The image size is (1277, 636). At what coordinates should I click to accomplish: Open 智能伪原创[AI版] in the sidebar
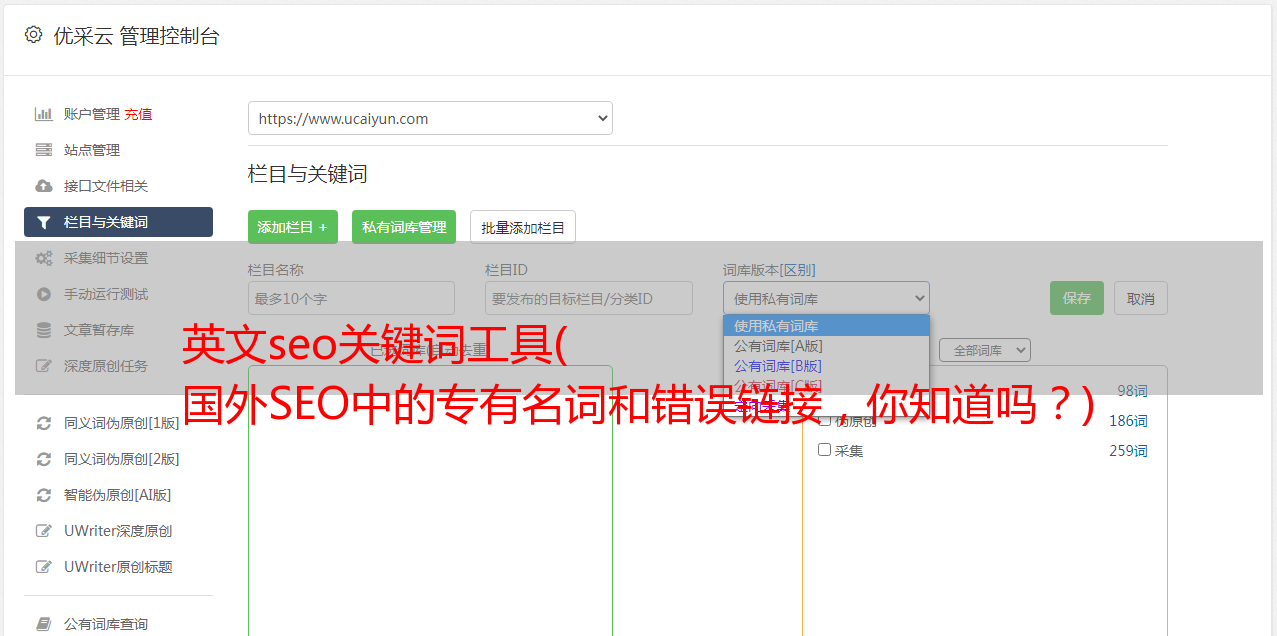click(x=118, y=495)
